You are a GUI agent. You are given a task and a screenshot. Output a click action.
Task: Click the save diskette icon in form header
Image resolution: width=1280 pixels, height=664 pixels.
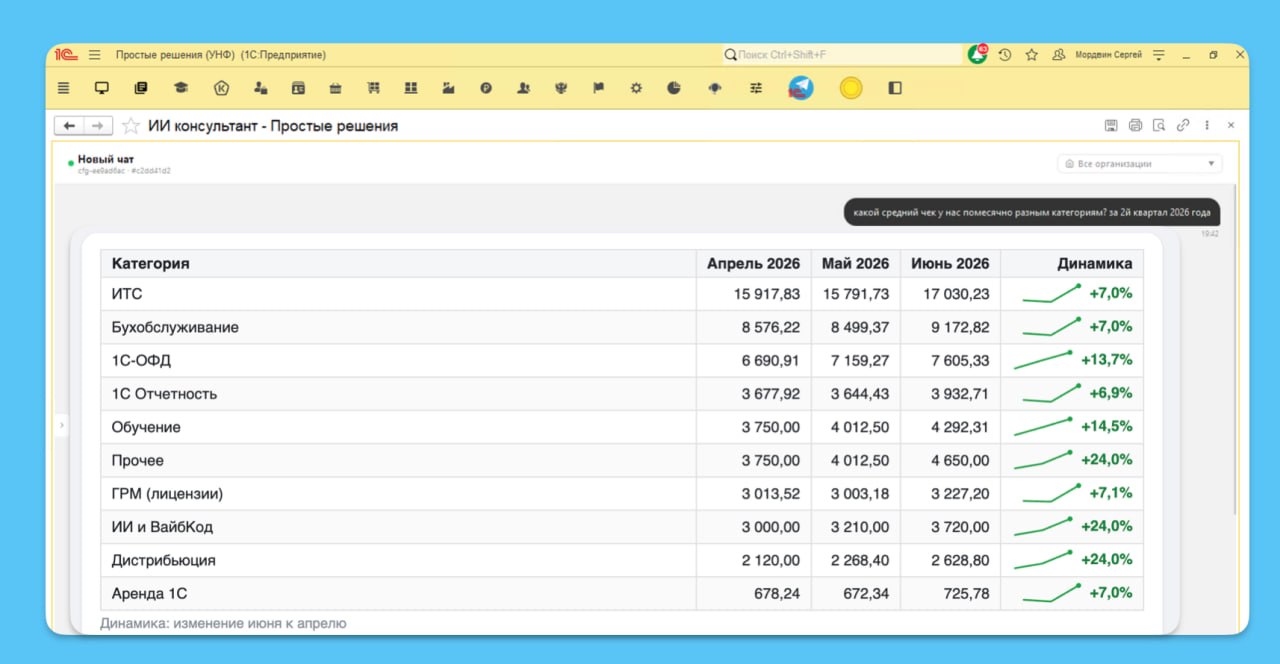point(1111,125)
